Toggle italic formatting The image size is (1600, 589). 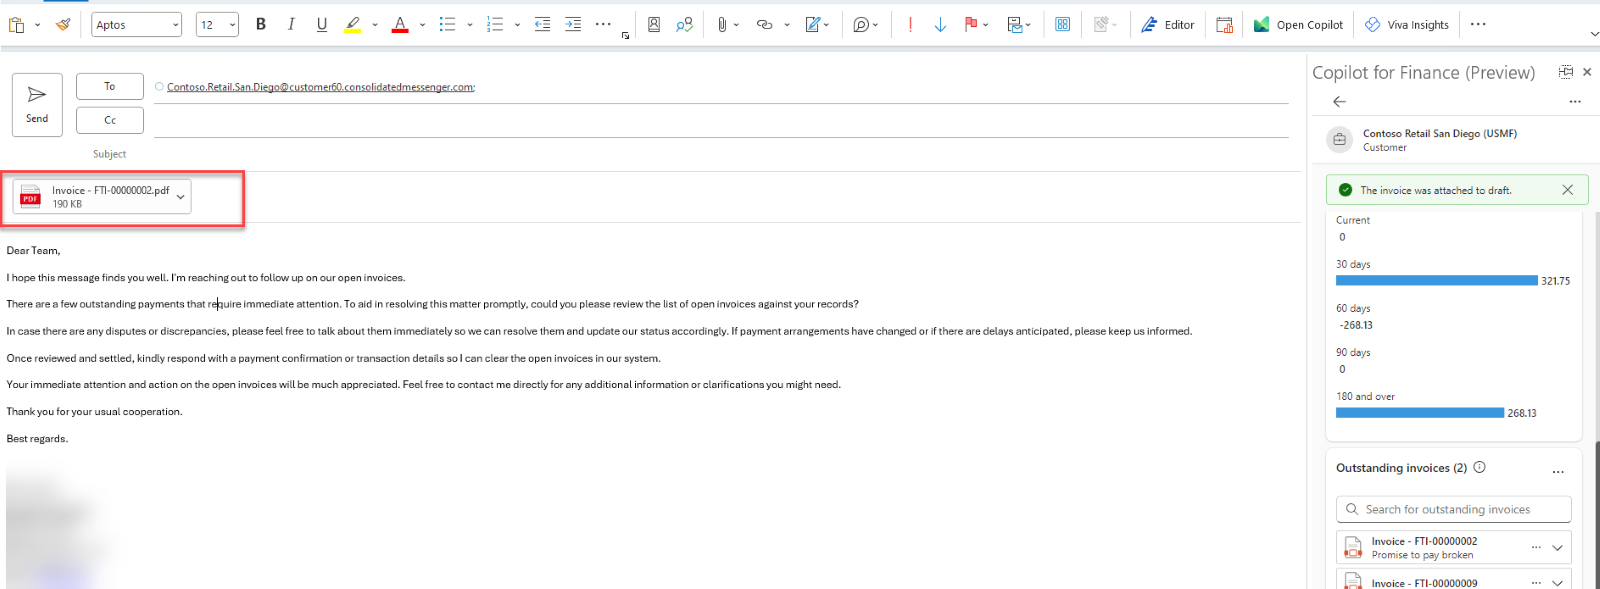tap(291, 25)
